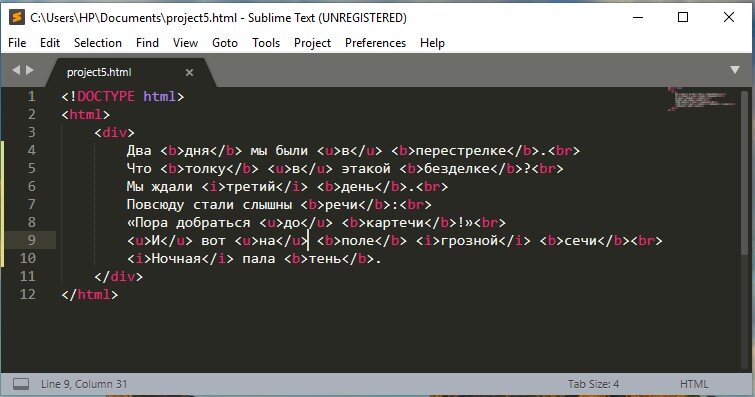Viewport: 755px width, 397px height.
Task: Select line number 2 in the gutter
Action: [31, 114]
